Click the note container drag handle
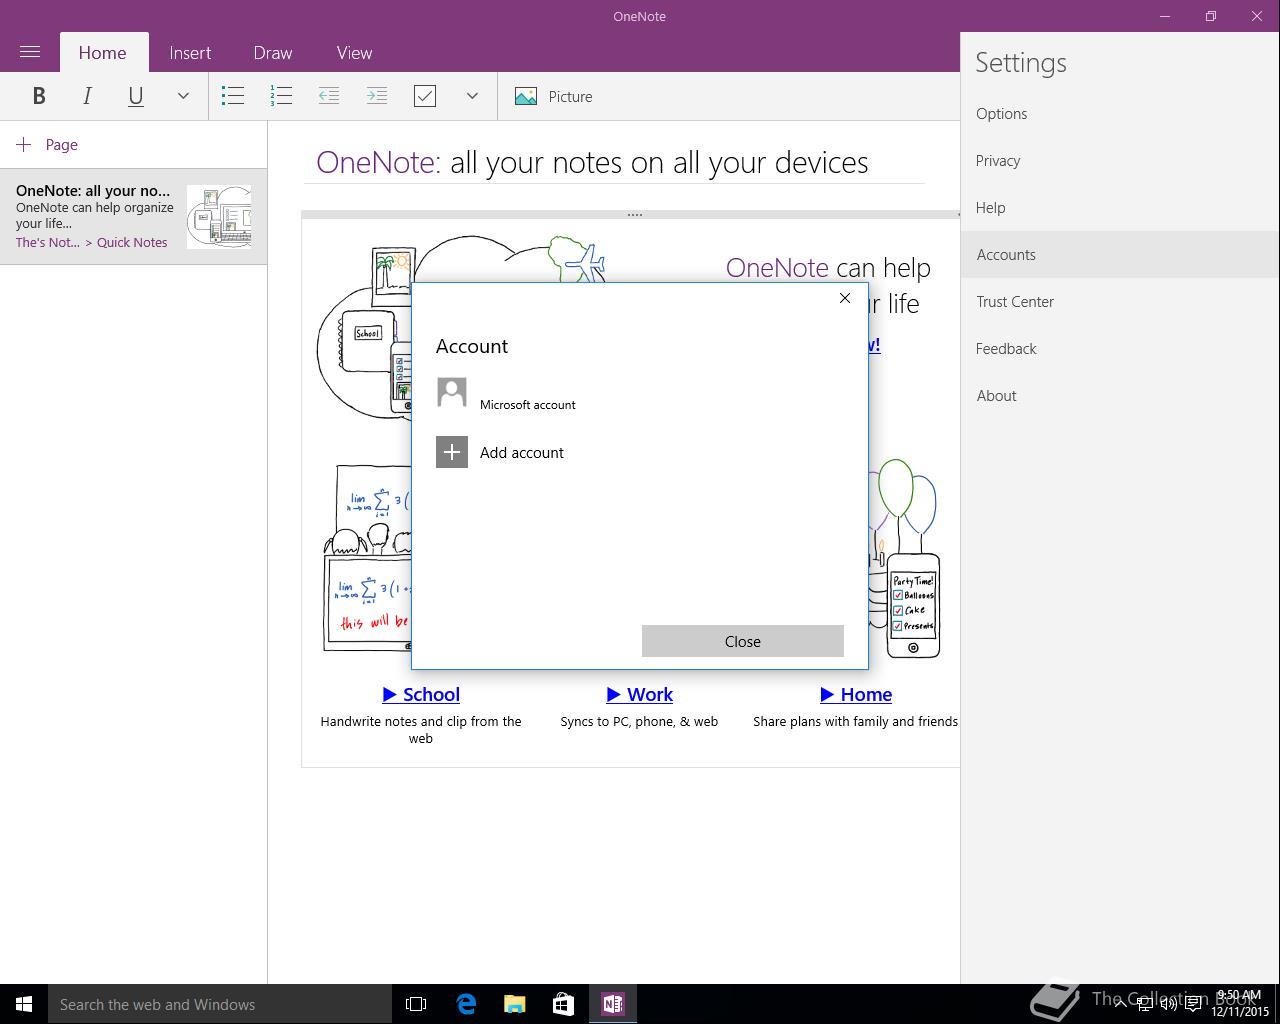This screenshot has width=1280, height=1024. [x=634, y=214]
